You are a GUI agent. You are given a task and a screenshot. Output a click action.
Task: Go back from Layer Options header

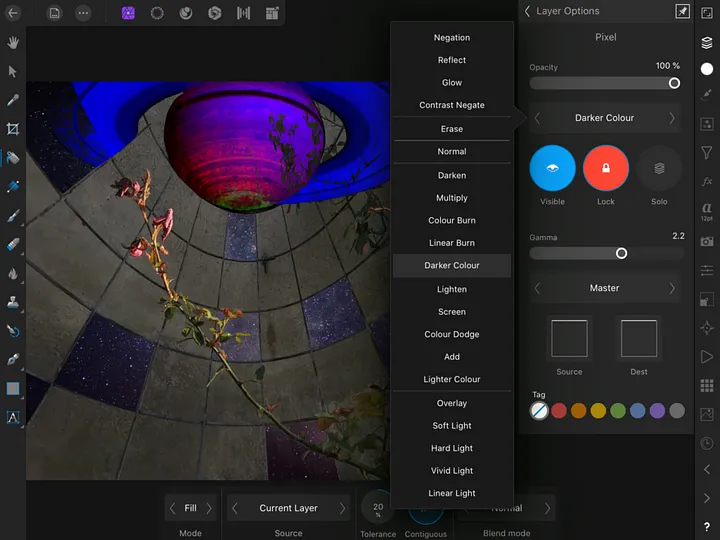[x=528, y=11]
